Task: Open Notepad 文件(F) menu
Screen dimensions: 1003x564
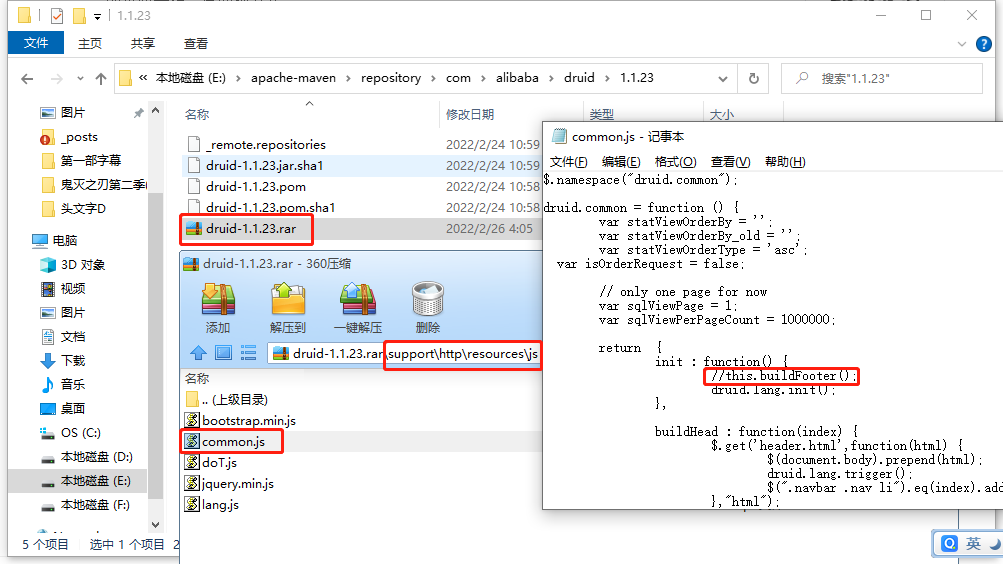Action: pos(568,162)
